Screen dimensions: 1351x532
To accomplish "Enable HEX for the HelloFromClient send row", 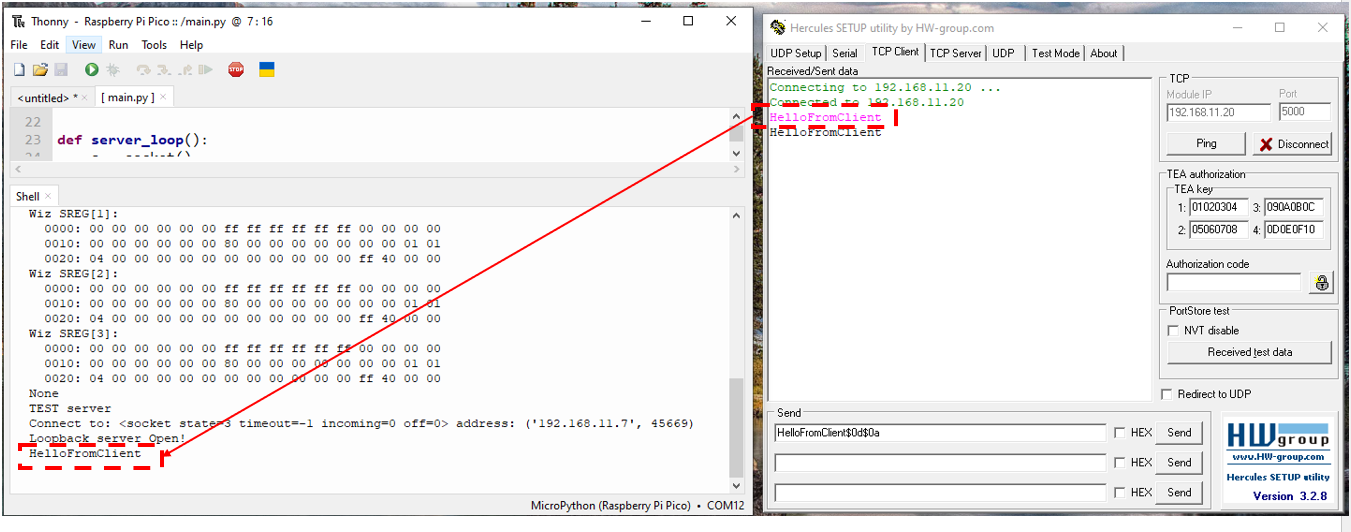I will 1120,433.
